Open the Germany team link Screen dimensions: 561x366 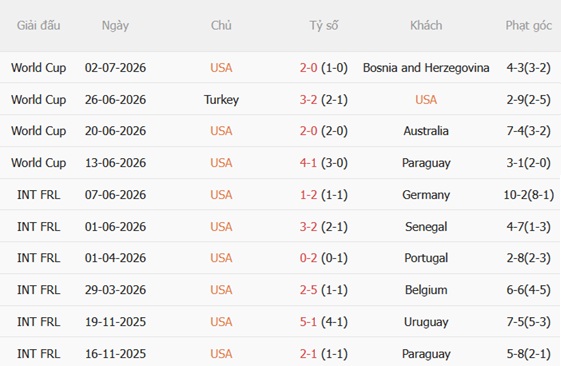(426, 195)
